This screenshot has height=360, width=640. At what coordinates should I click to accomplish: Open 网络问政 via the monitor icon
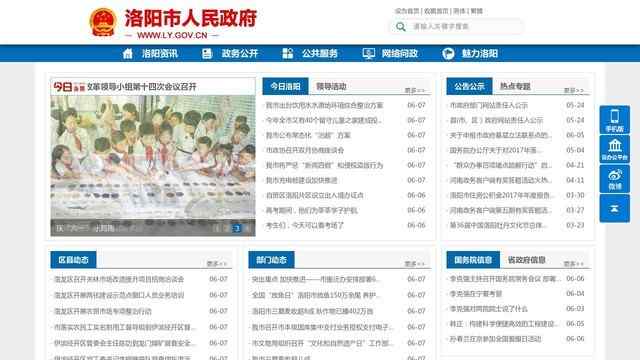(x=369, y=53)
